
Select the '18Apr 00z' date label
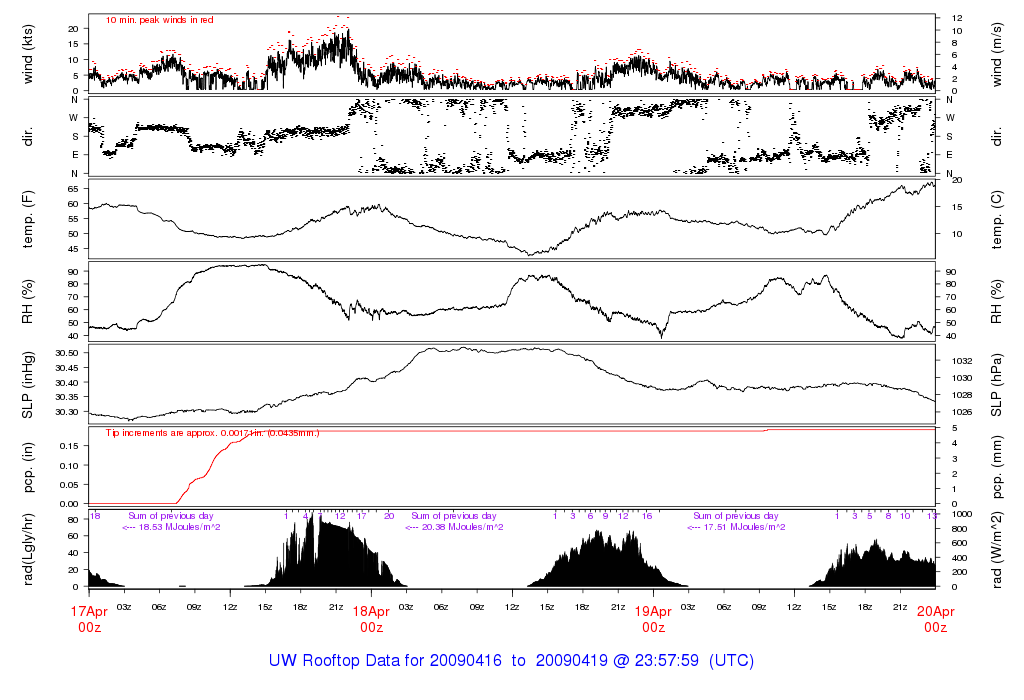click(371, 619)
